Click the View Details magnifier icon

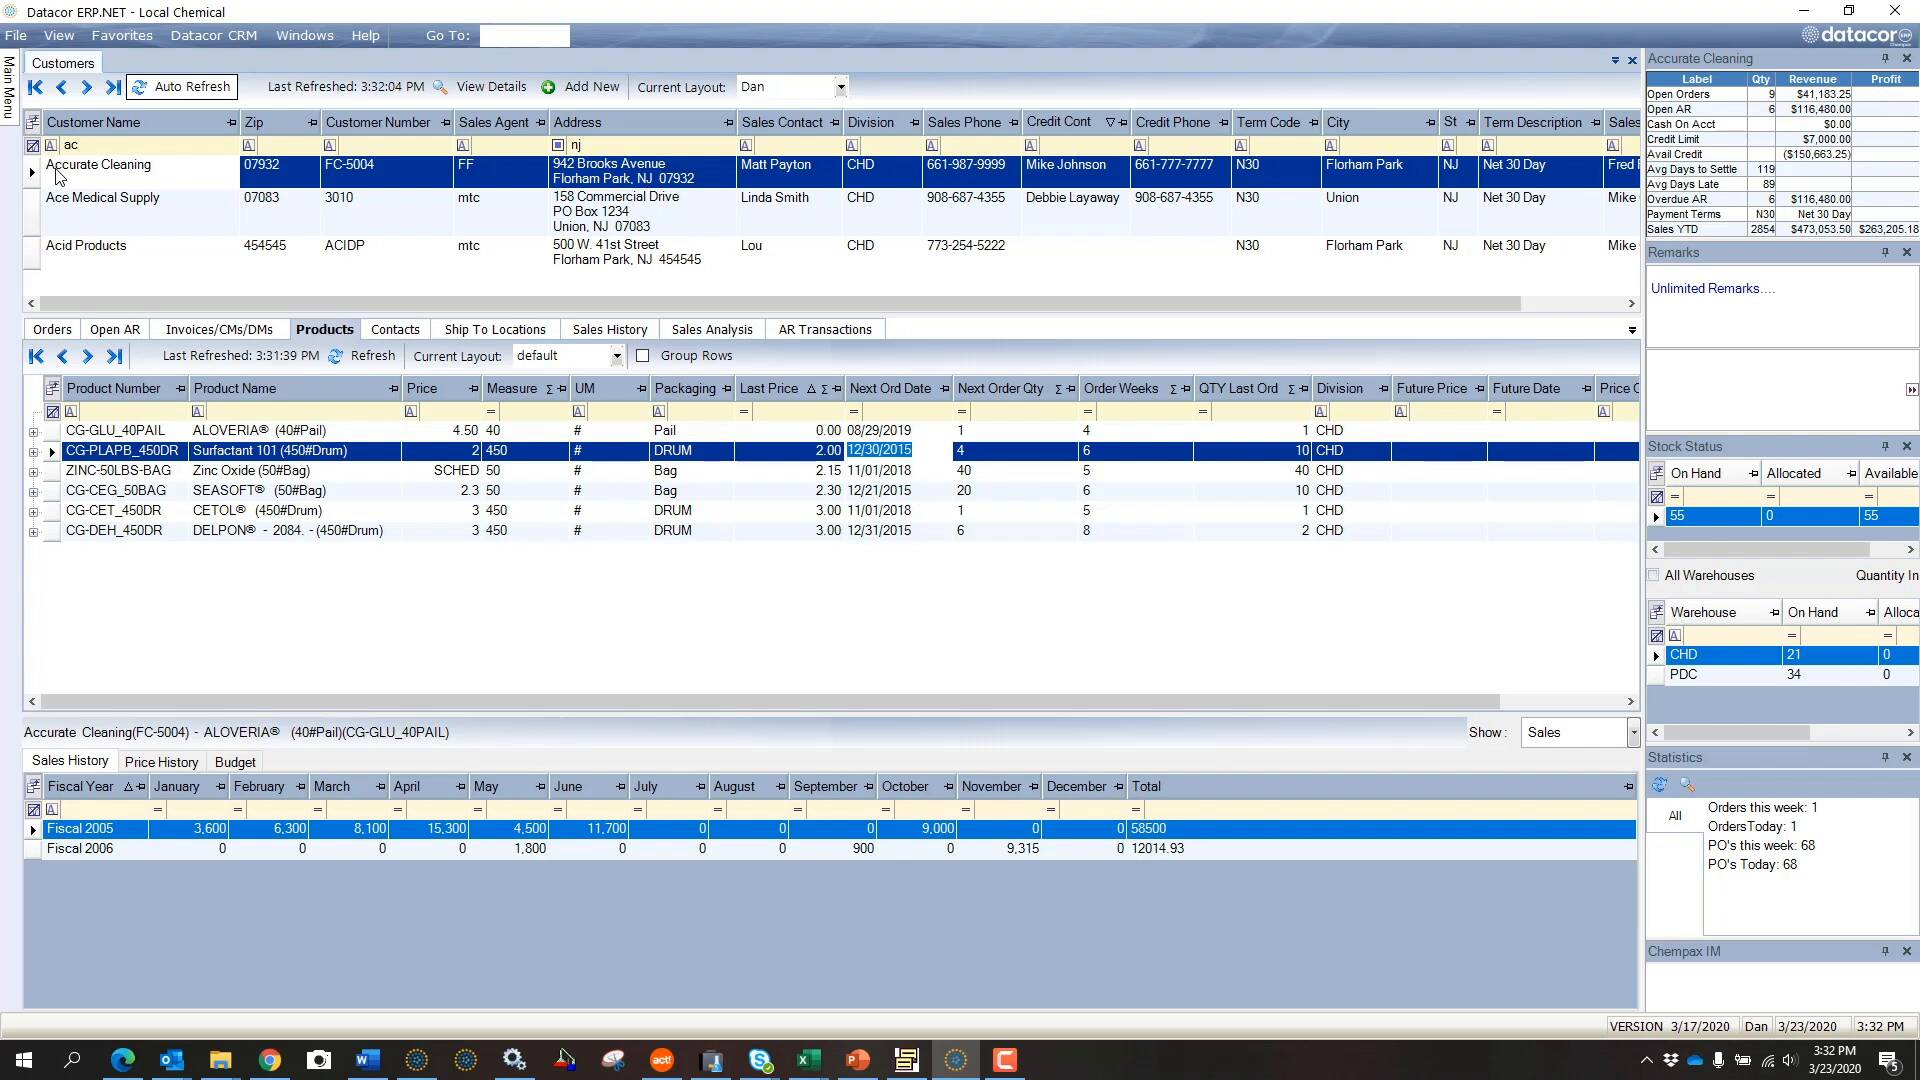click(440, 87)
